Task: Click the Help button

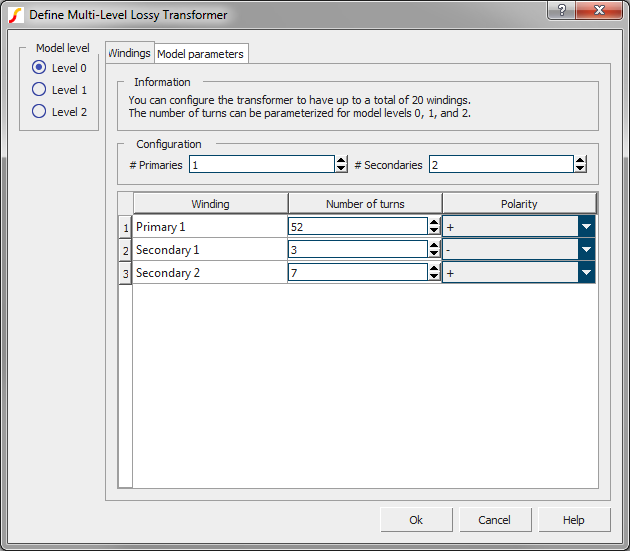Action: [x=573, y=520]
